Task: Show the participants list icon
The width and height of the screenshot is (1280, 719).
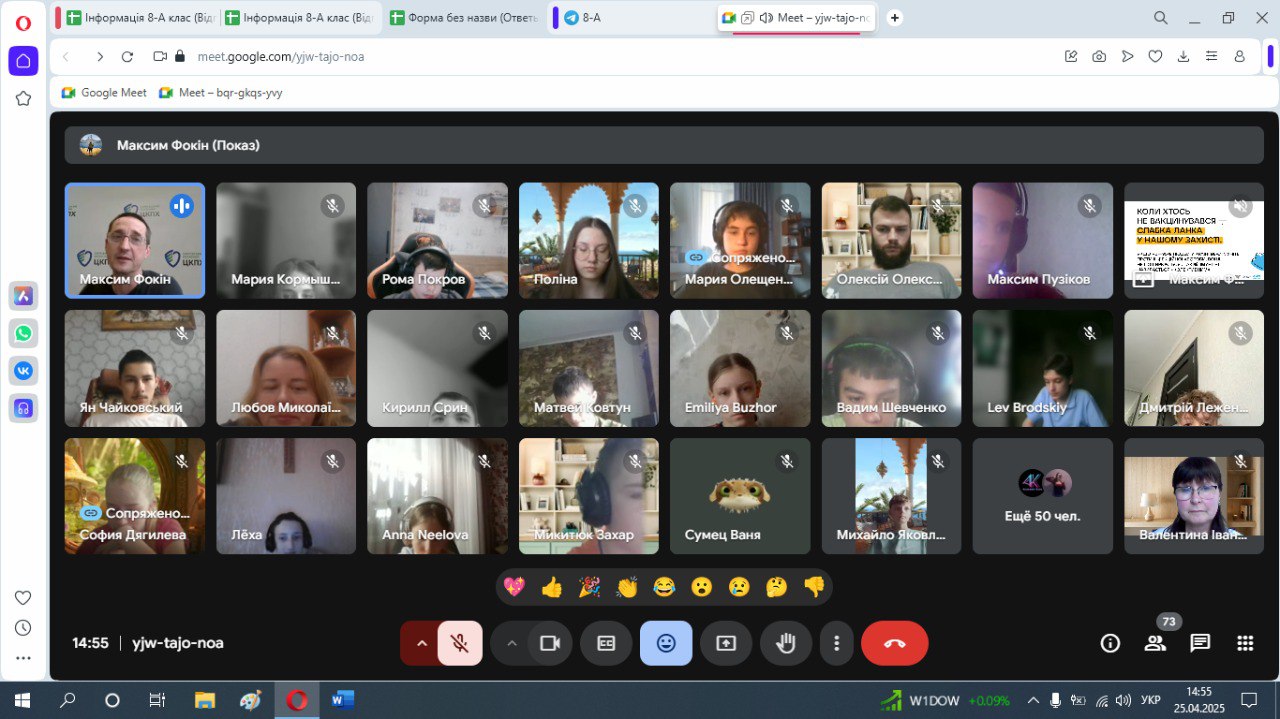Action: [x=1155, y=643]
